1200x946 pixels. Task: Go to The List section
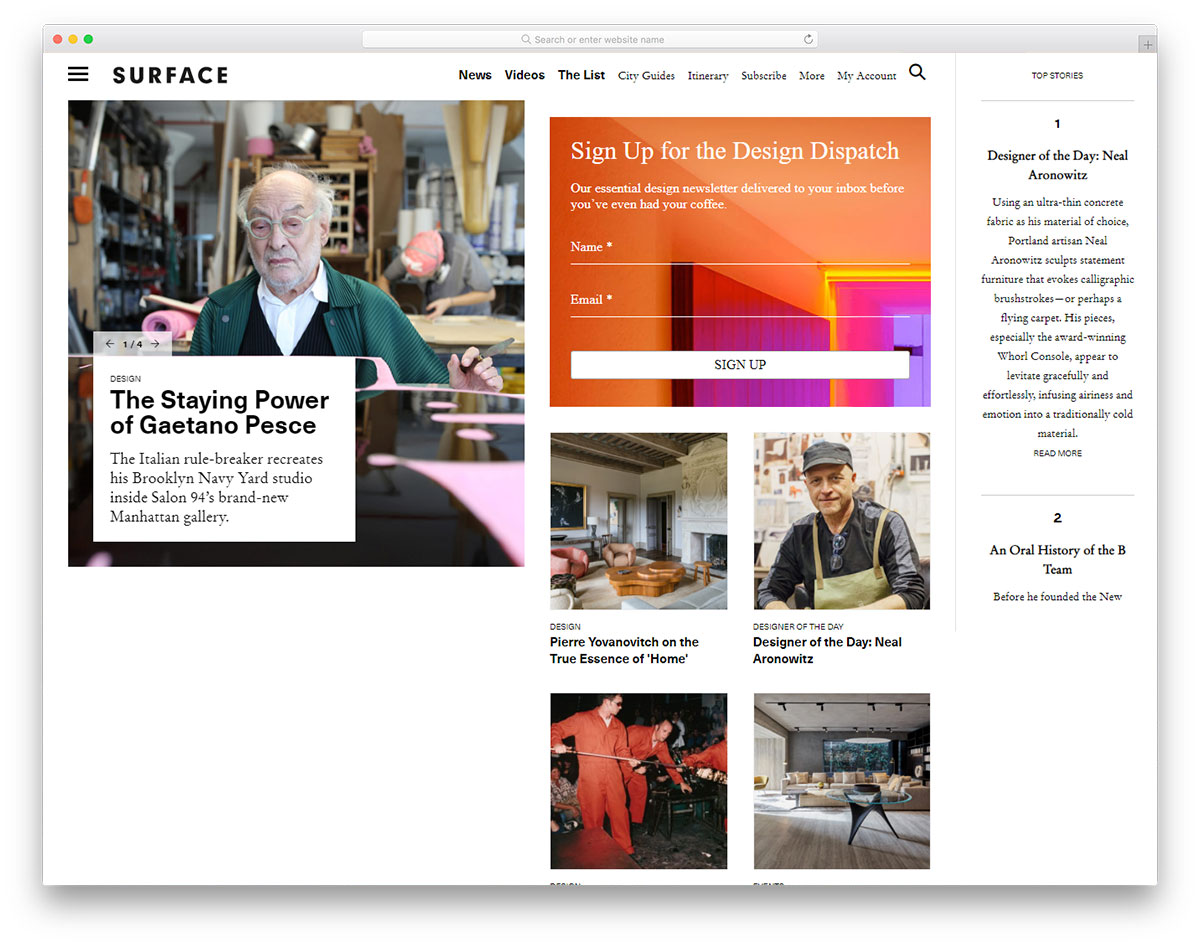581,75
